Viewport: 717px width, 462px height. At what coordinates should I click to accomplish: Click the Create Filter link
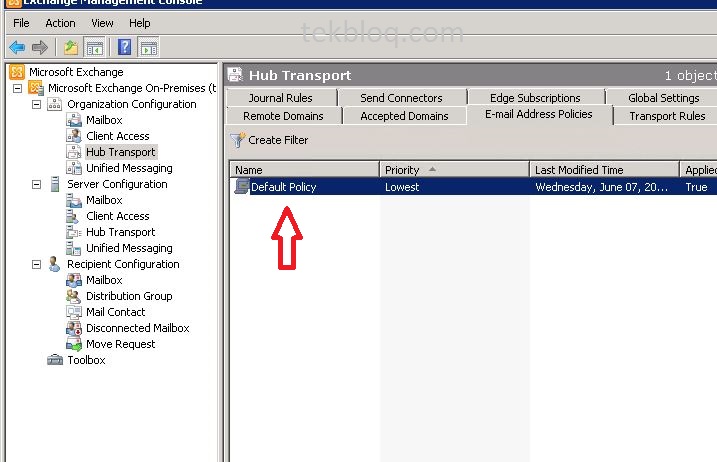pos(278,140)
